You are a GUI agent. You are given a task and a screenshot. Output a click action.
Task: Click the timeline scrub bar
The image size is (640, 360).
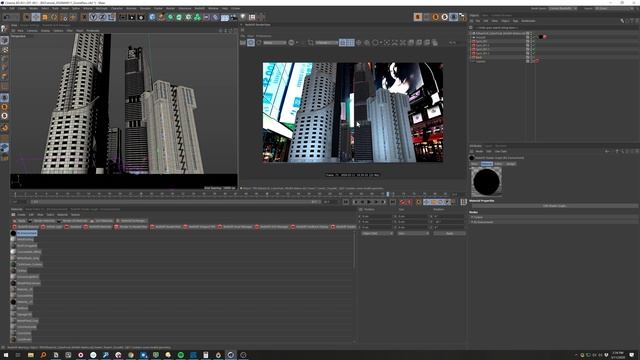click(175, 202)
